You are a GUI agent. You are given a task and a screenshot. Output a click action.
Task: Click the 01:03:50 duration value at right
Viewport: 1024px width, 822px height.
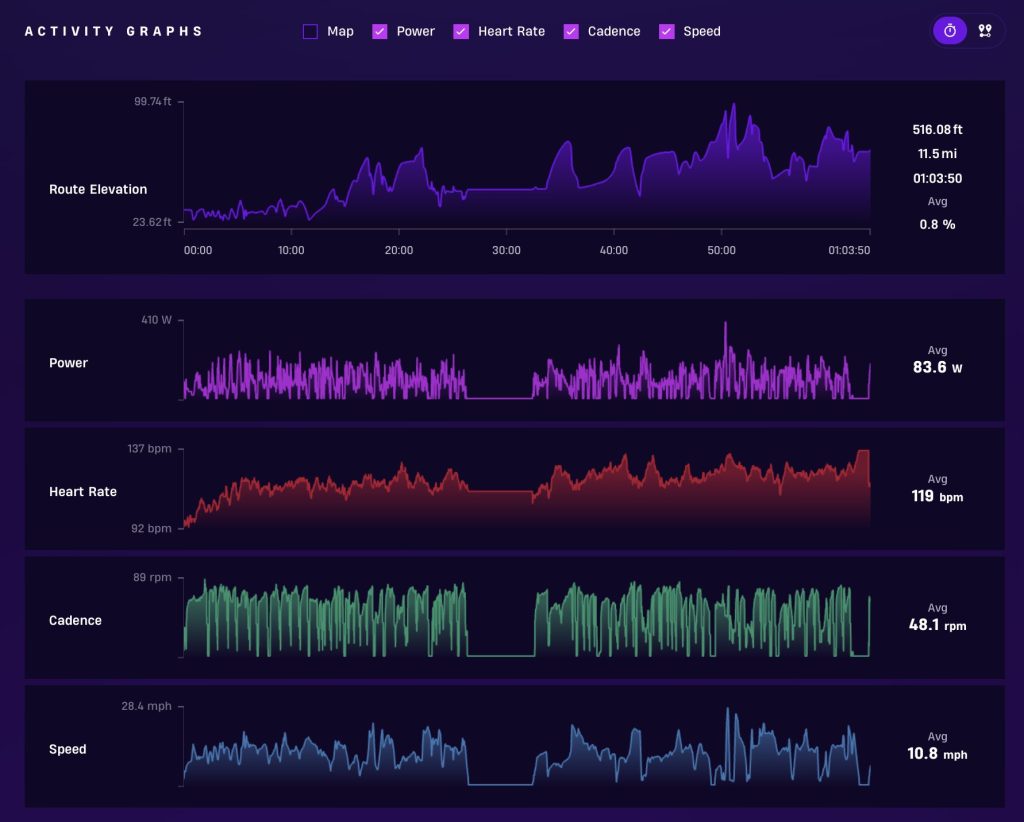pos(937,178)
